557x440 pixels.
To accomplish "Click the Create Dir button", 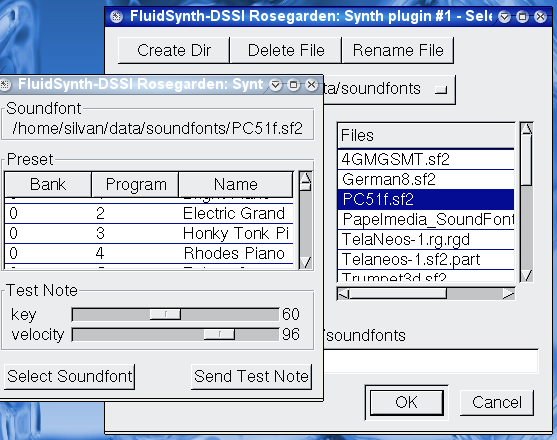I will click(174, 50).
